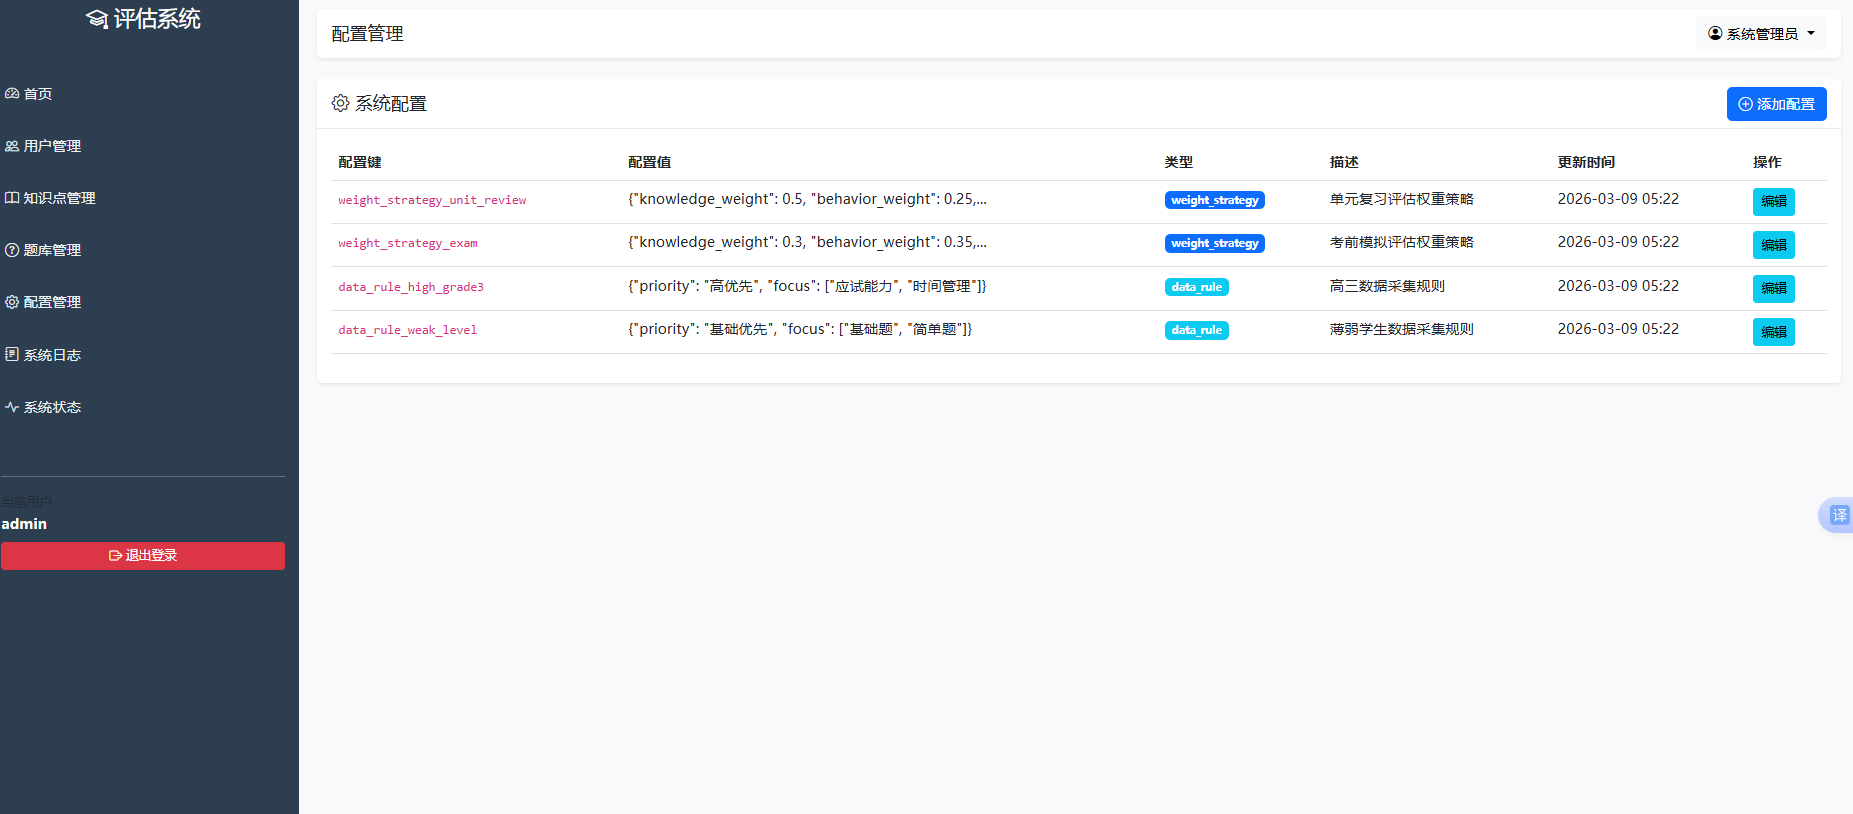This screenshot has width=1853, height=814.
Task: Go to 用户管理 in the sidebar
Action: point(52,146)
